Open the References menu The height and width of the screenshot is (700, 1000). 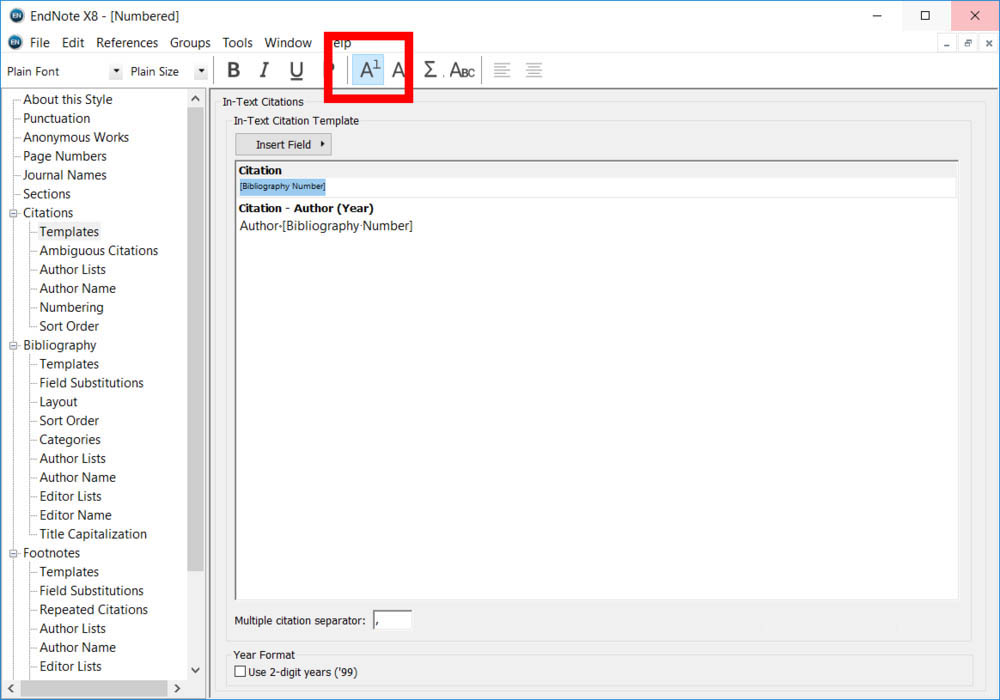(127, 43)
